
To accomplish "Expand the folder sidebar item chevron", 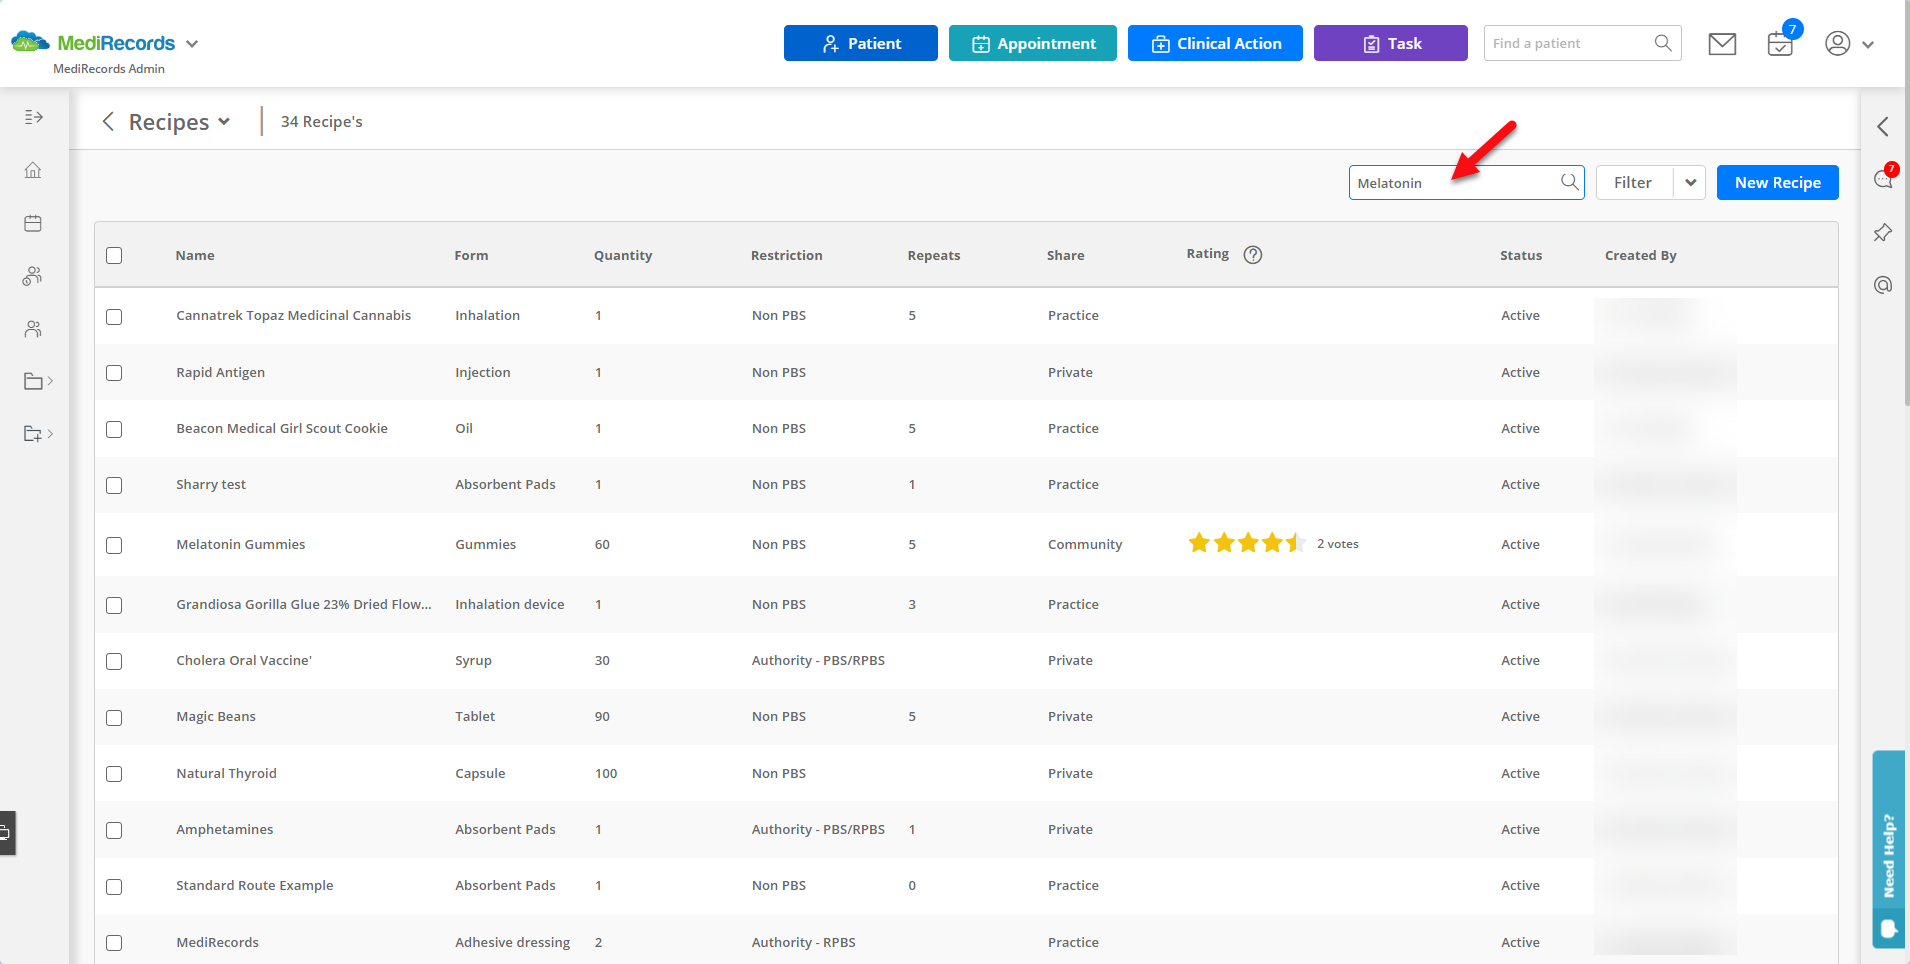I will coord(50,381).
